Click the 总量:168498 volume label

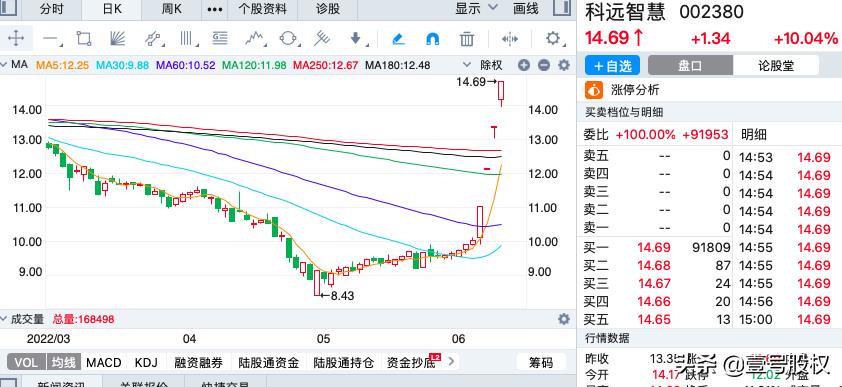(83, 319)
